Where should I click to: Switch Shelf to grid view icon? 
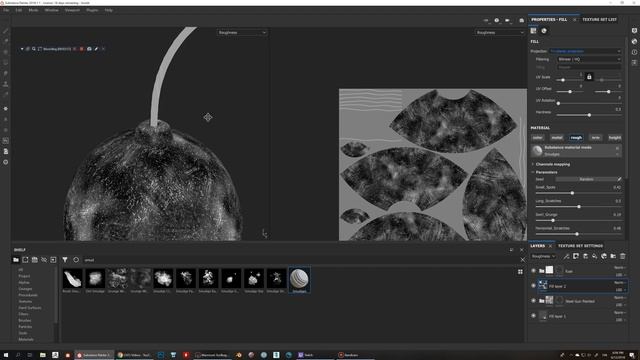[x=520, y=272]
